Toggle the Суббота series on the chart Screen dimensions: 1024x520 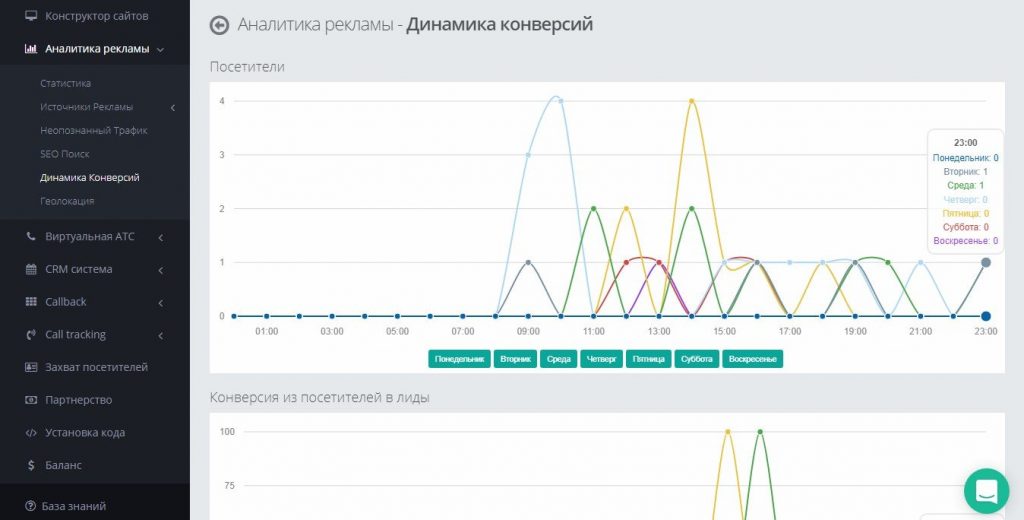[x=696, y=359]
